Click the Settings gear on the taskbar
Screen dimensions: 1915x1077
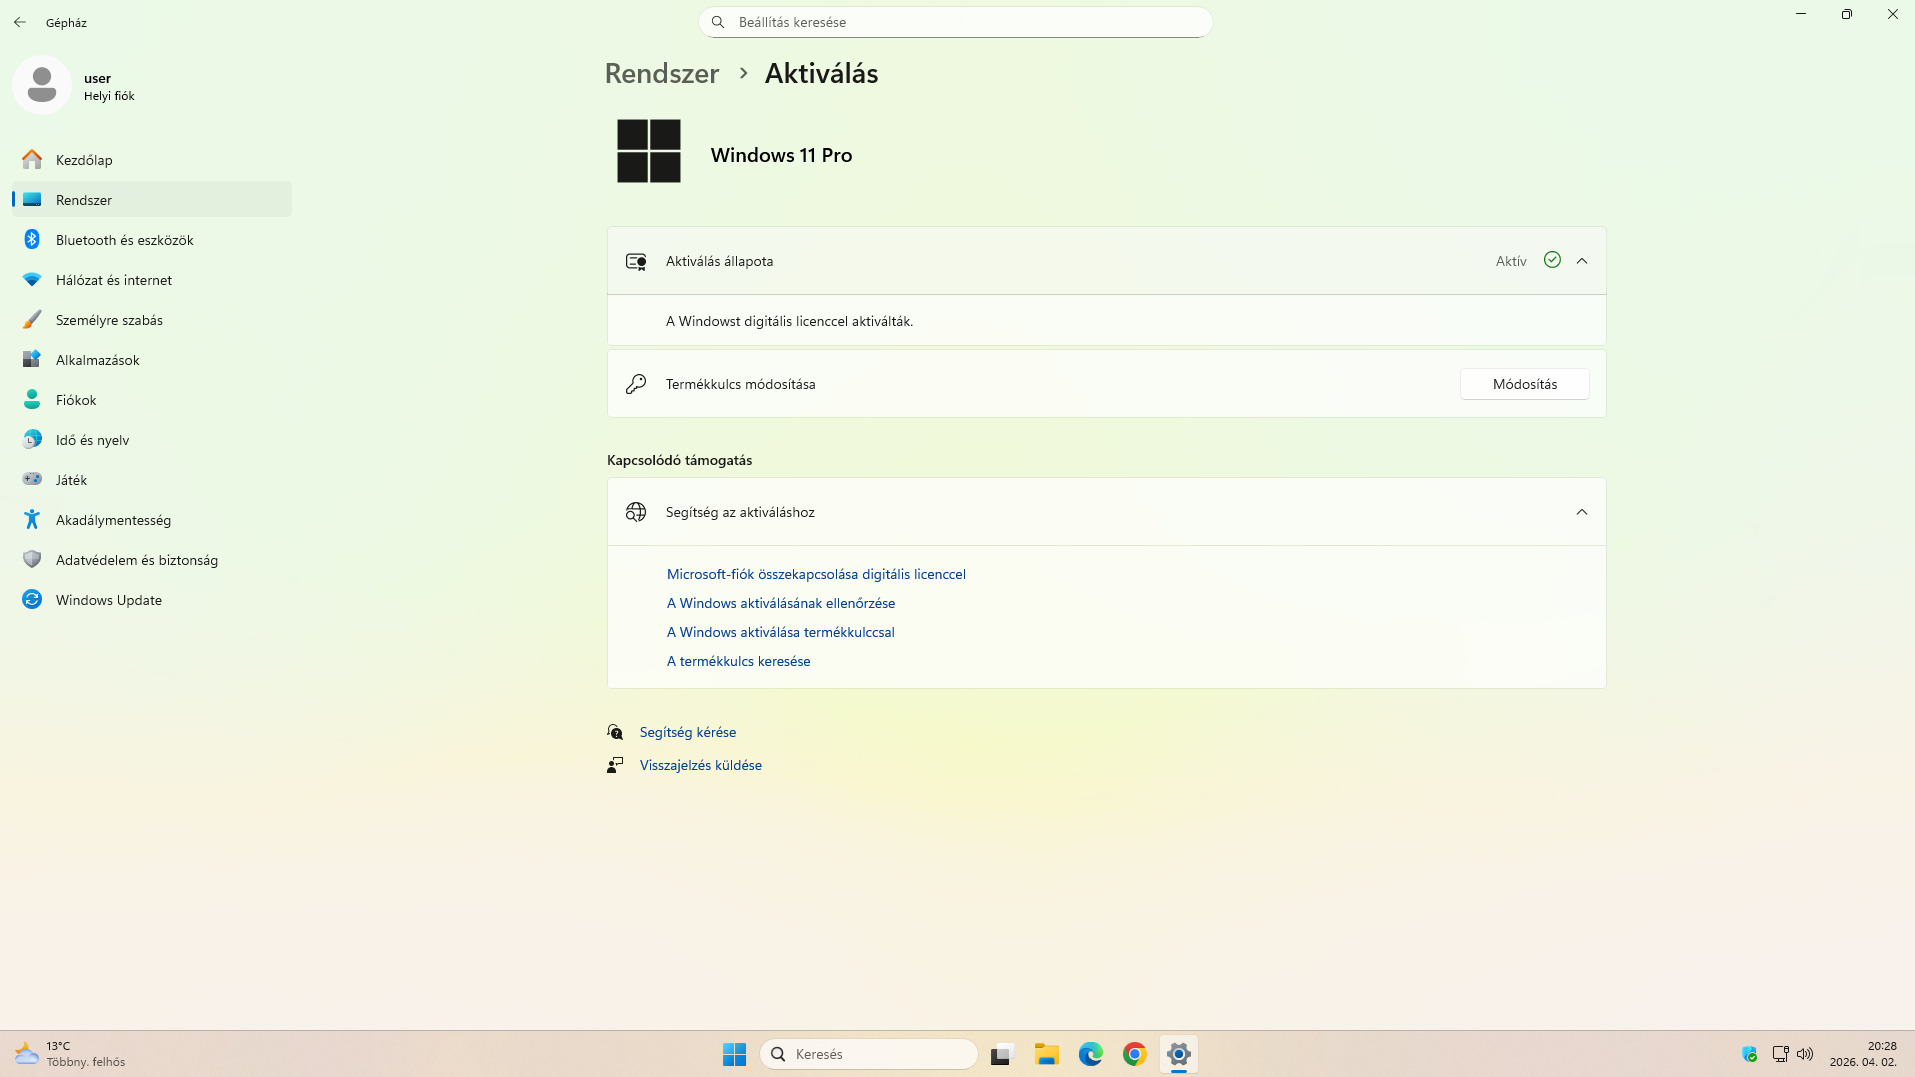1179,1054
